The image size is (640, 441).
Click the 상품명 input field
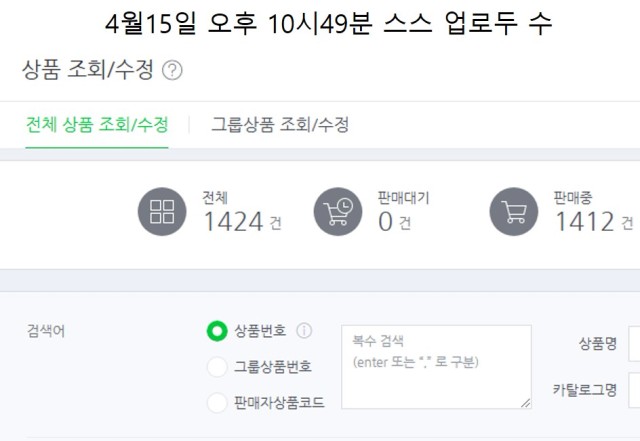(x=634, y=344)
